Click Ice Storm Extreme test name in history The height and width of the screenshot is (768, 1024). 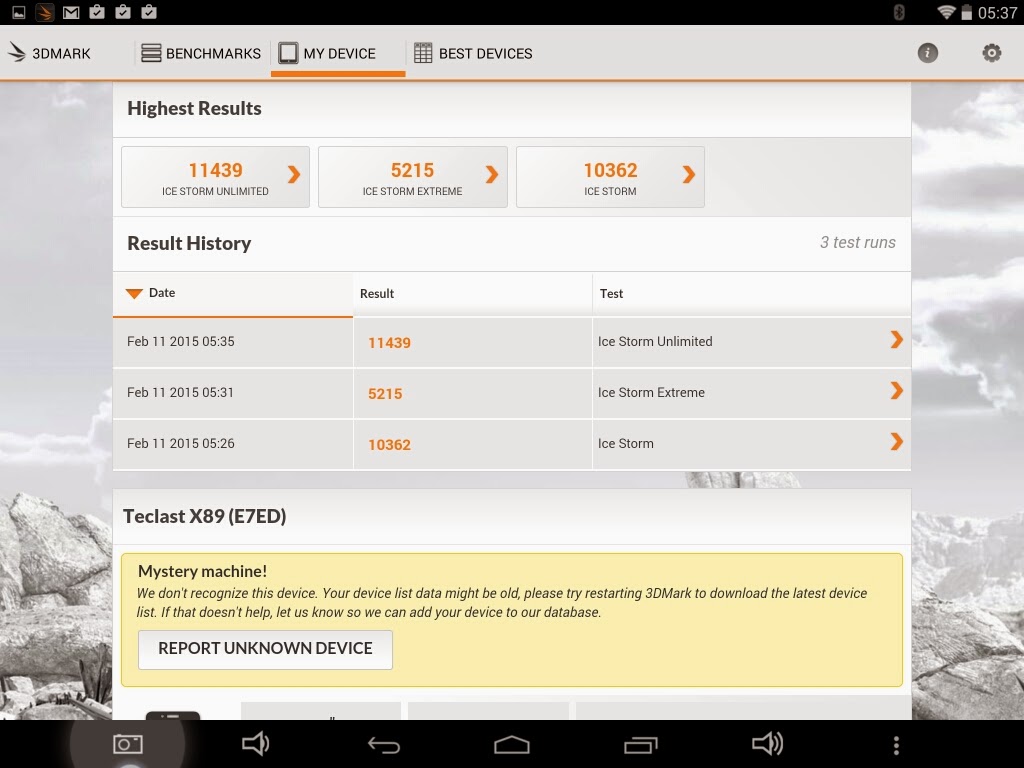pos(651,392)
